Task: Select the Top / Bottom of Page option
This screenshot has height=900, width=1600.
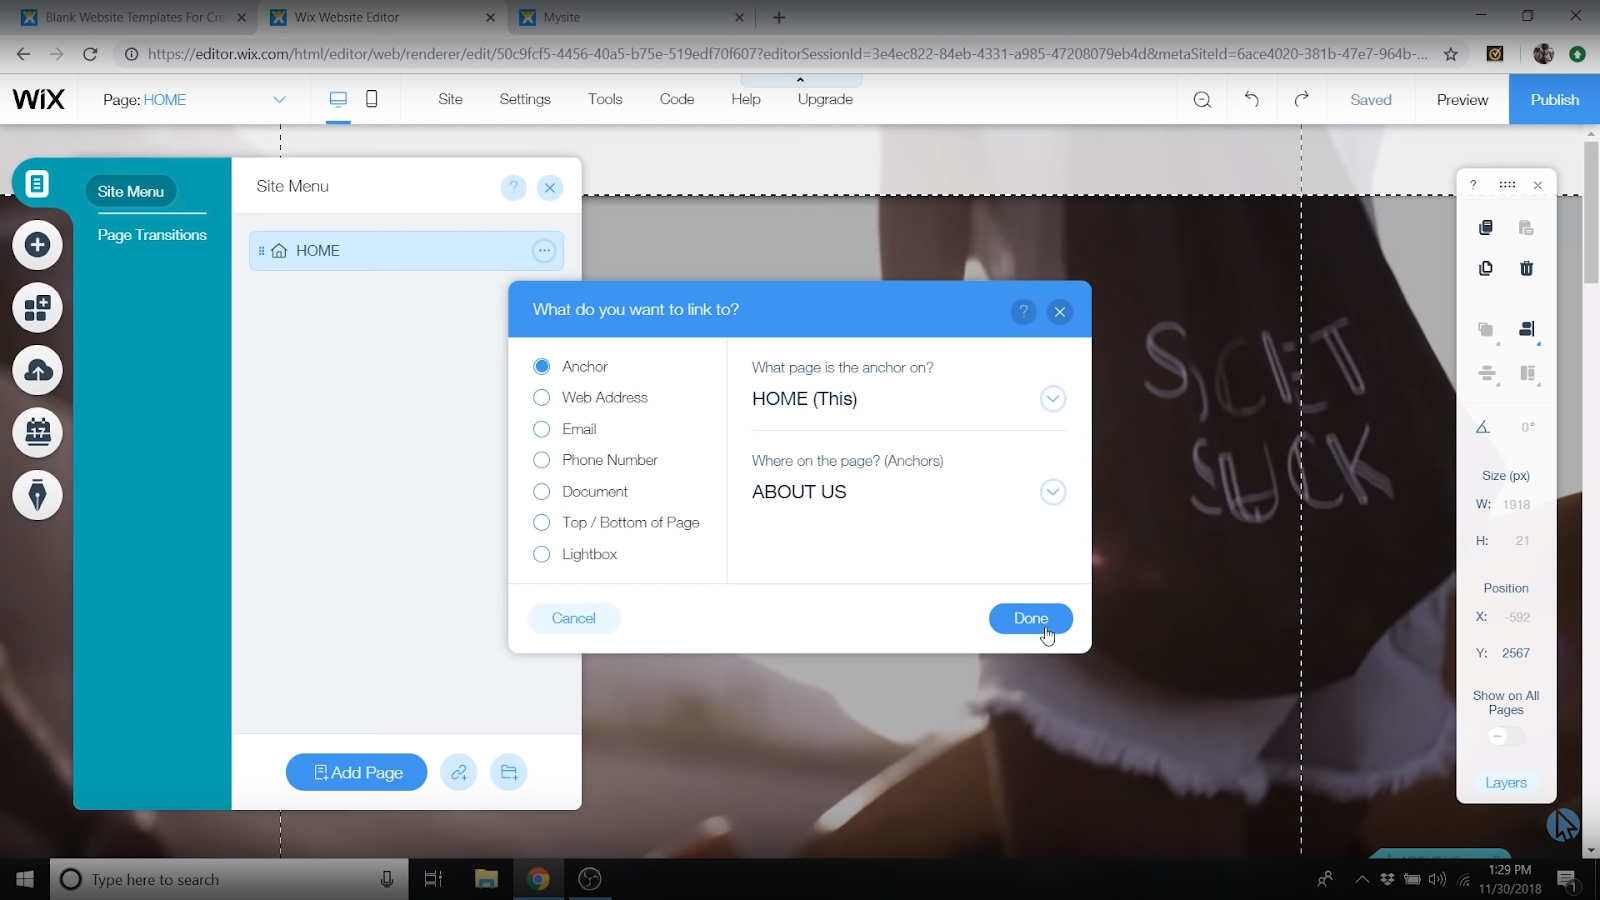Action: [542, 523]
